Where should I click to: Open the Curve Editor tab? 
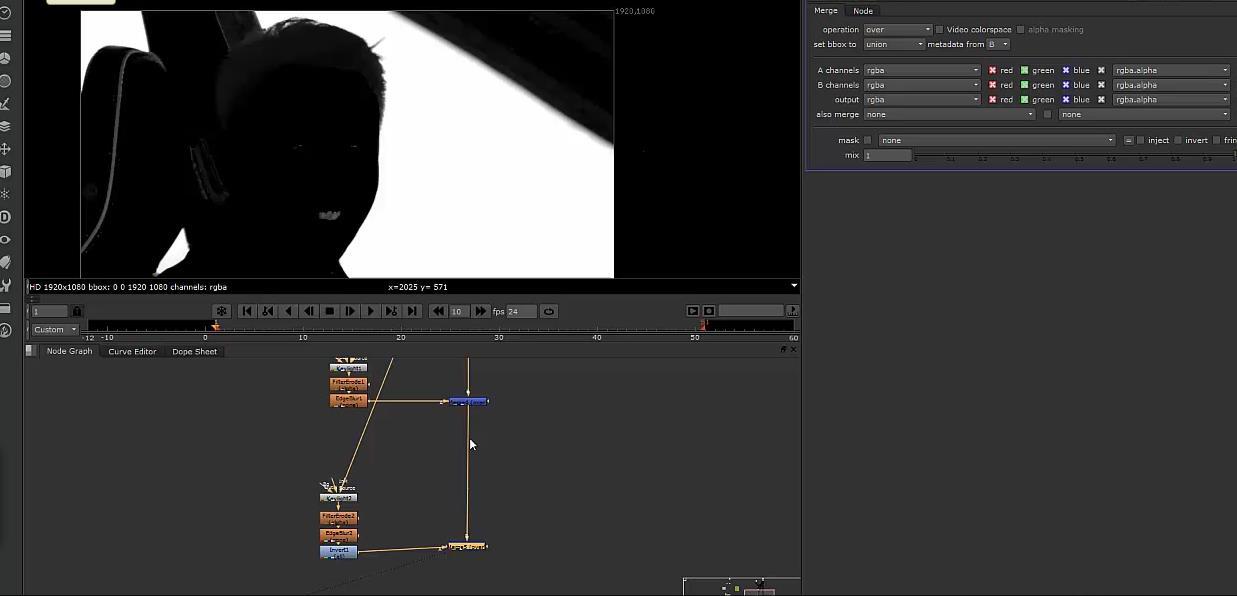pos(132,351)
